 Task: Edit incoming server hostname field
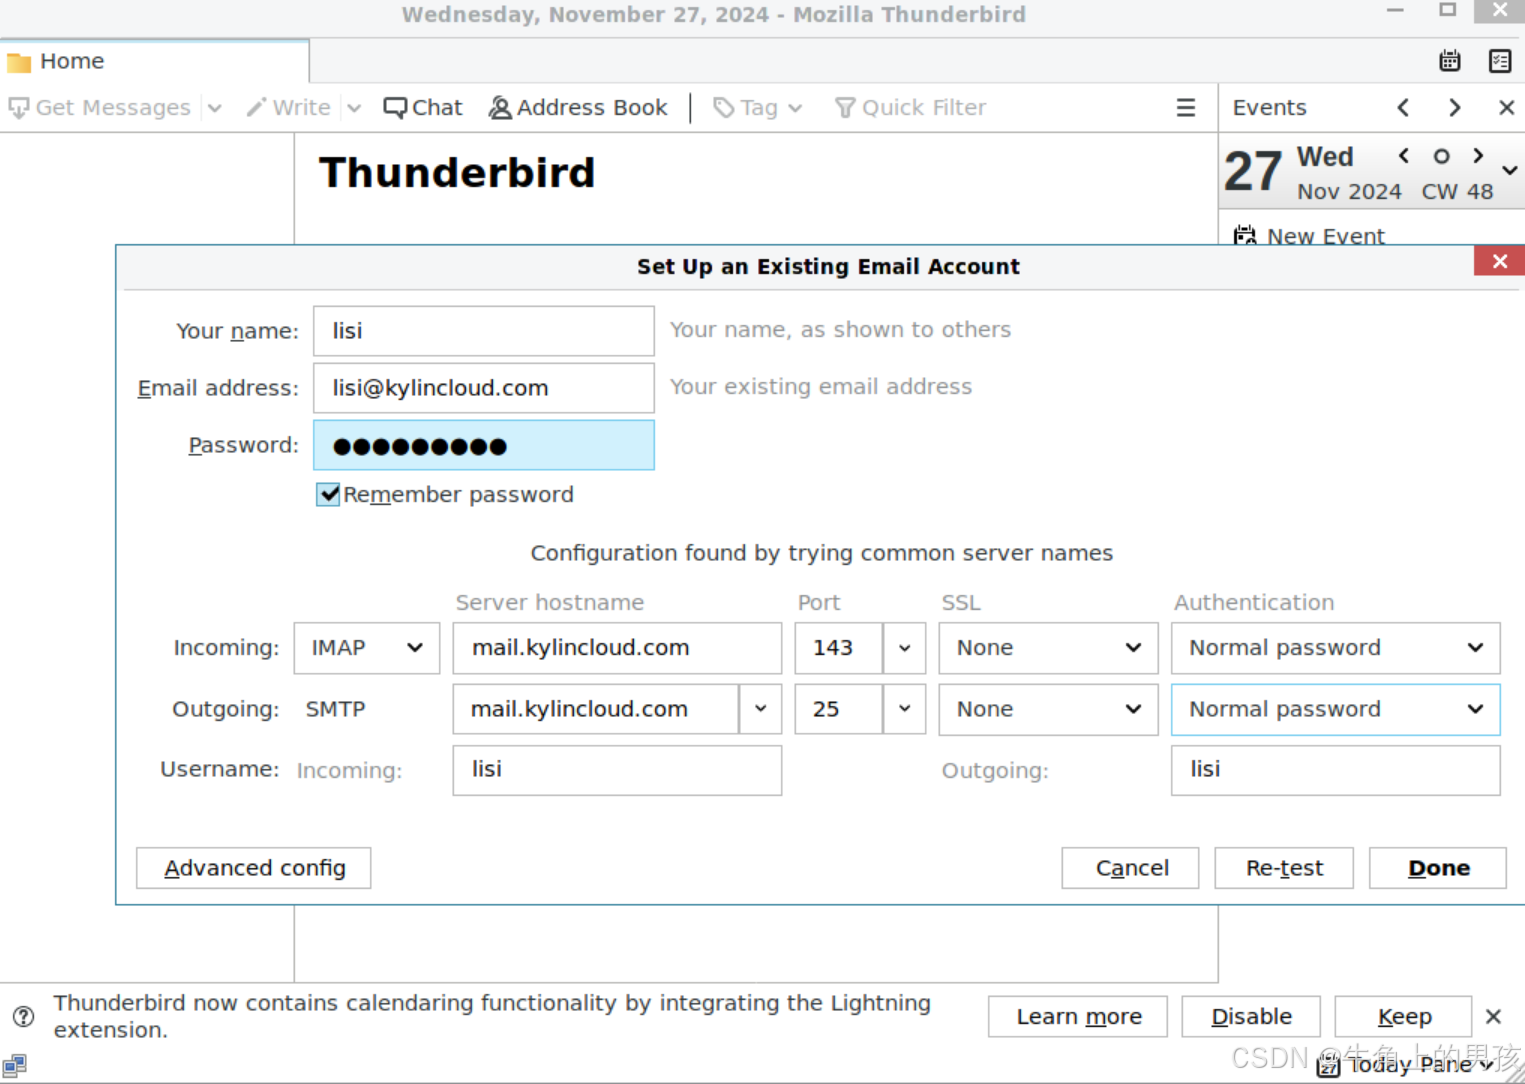click(617, 648)
